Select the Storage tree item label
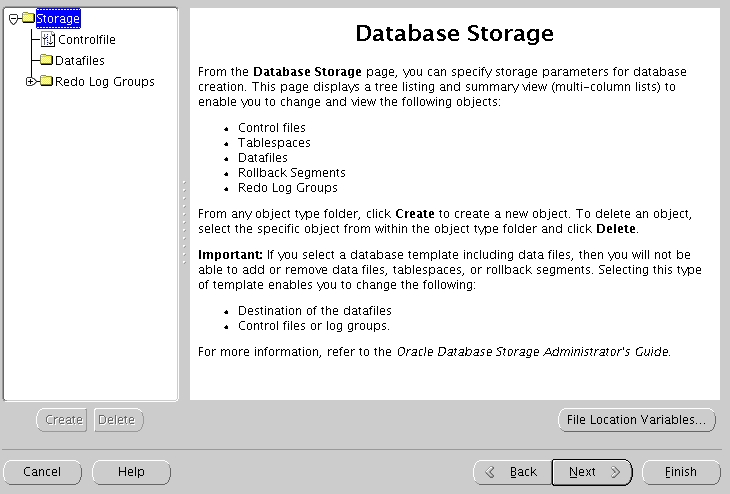The image size is (730, 494). (58, 19)
